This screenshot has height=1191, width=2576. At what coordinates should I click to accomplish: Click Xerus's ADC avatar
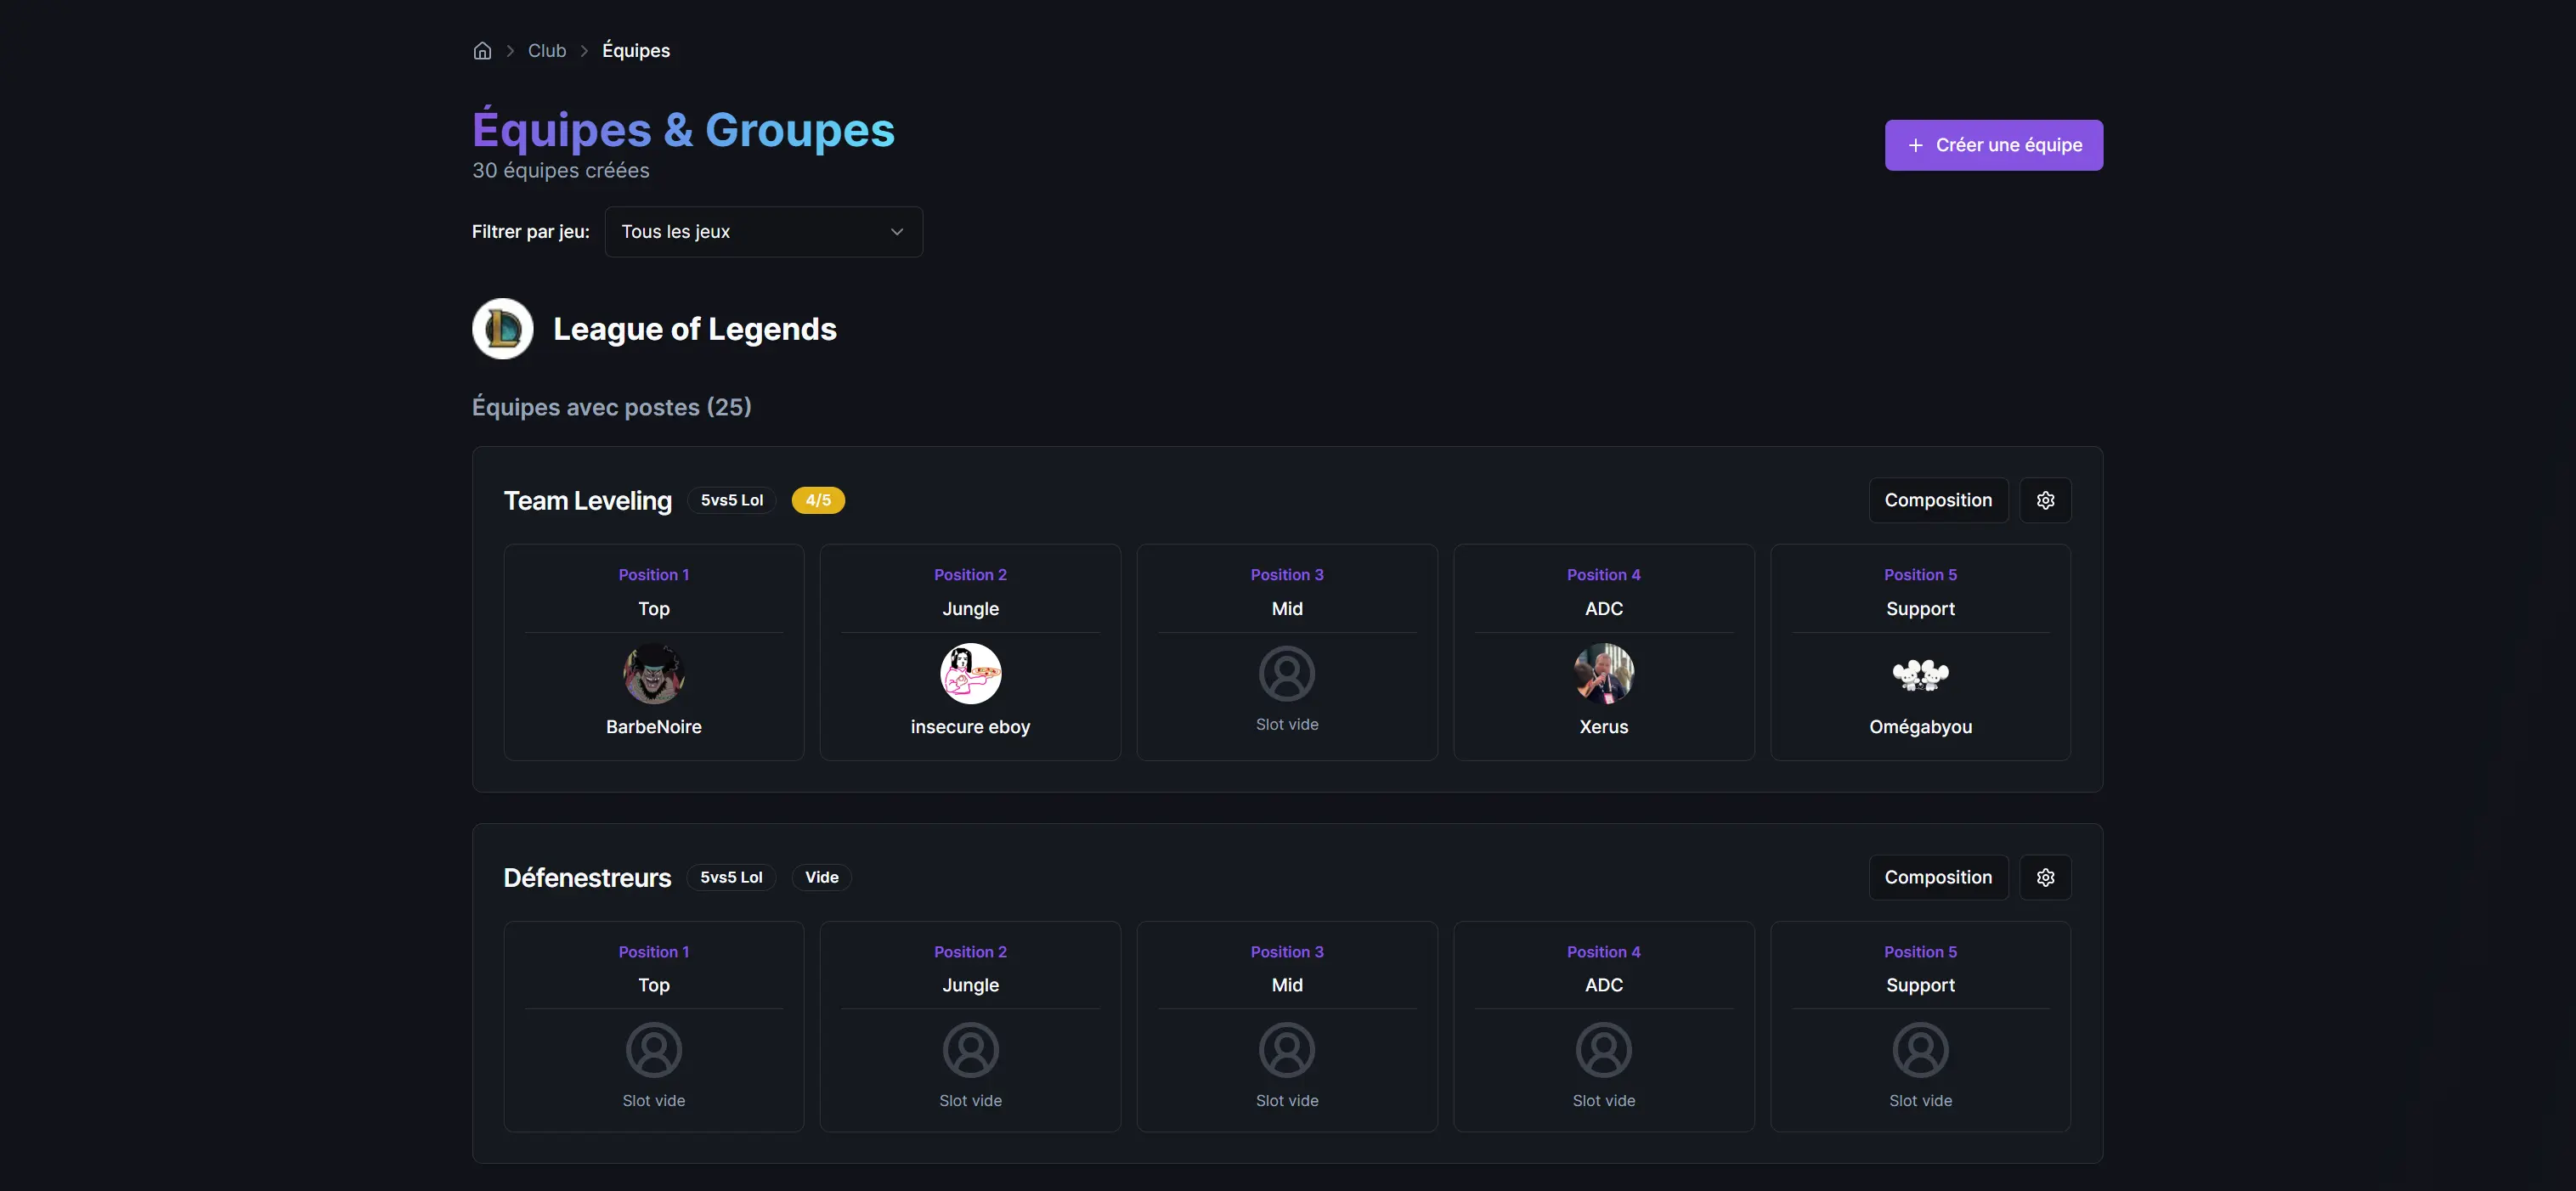1603,673
